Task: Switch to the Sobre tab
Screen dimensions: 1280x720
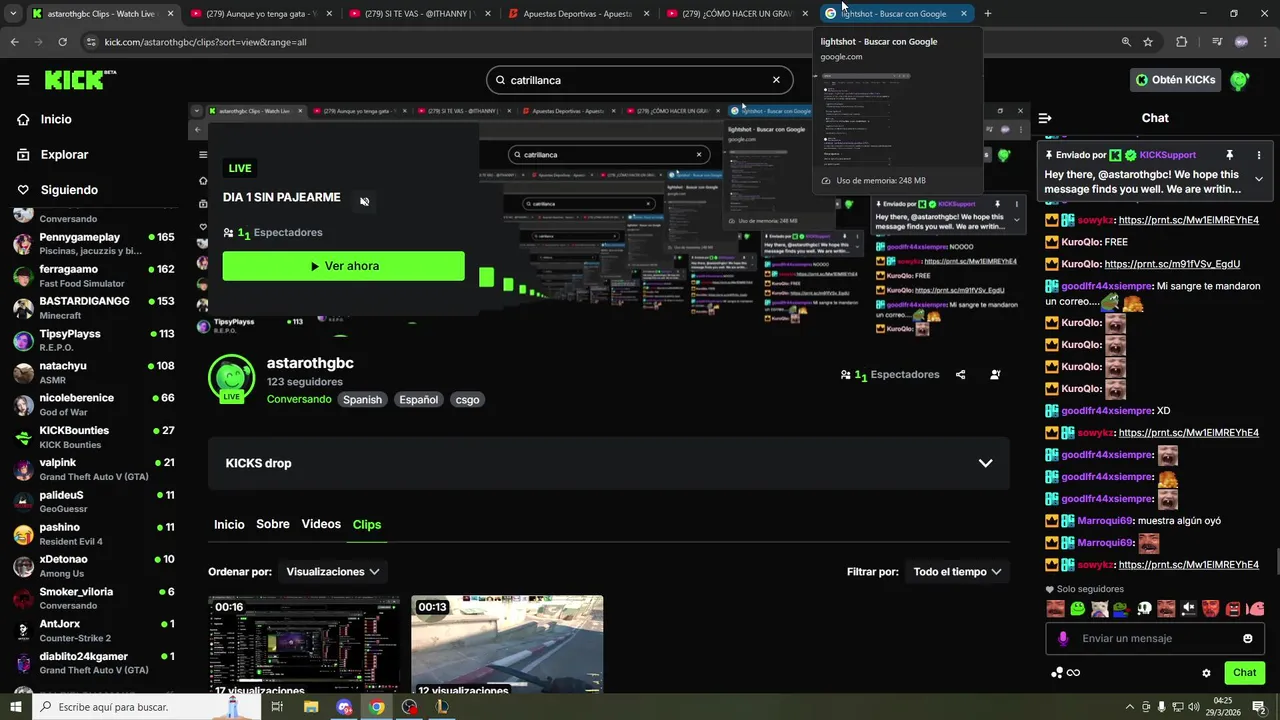Action: 273,524
